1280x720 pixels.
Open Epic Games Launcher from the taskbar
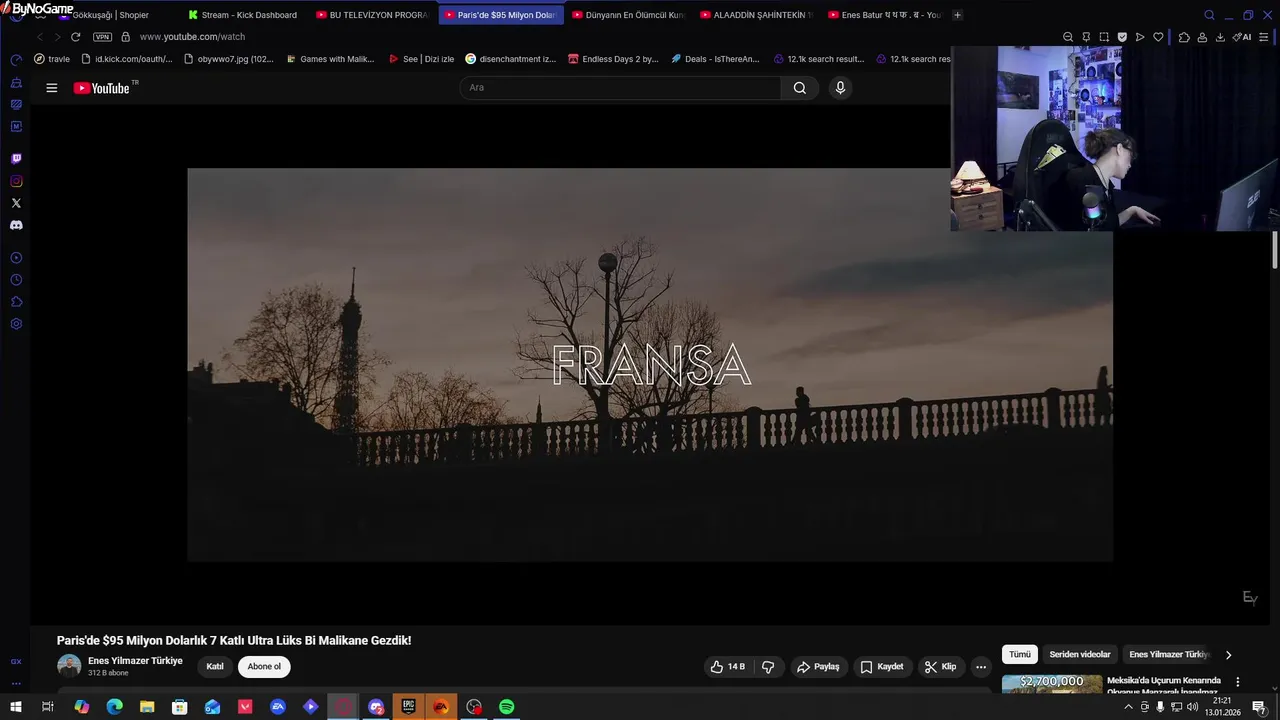coord(408,707)
